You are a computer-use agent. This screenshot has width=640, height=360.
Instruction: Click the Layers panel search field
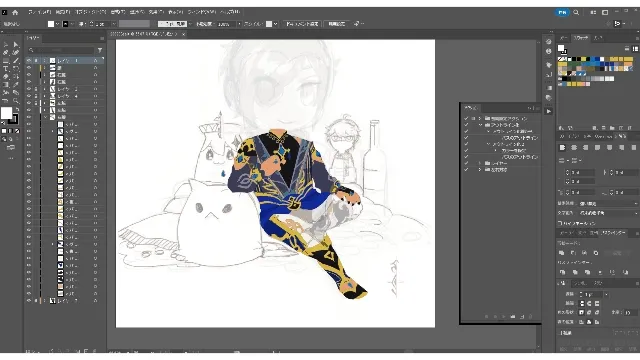coord(61,50)
